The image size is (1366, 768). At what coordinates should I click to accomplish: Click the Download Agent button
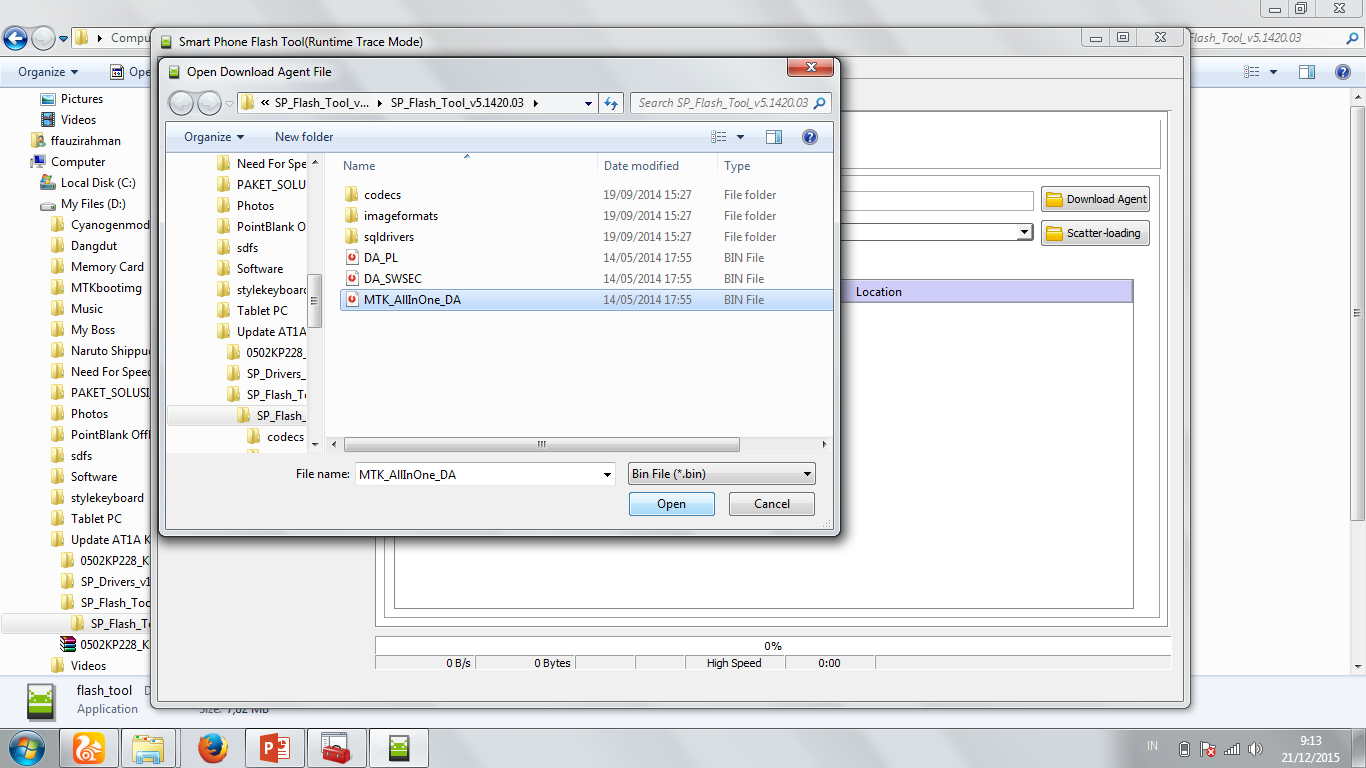pos(1095,199)
